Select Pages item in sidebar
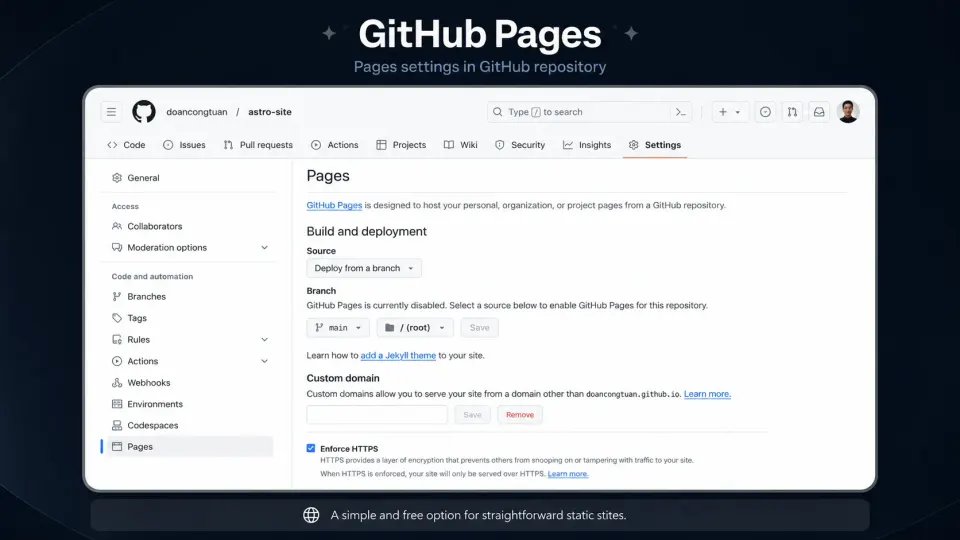The image size is (960, 540). coord(190,446)
